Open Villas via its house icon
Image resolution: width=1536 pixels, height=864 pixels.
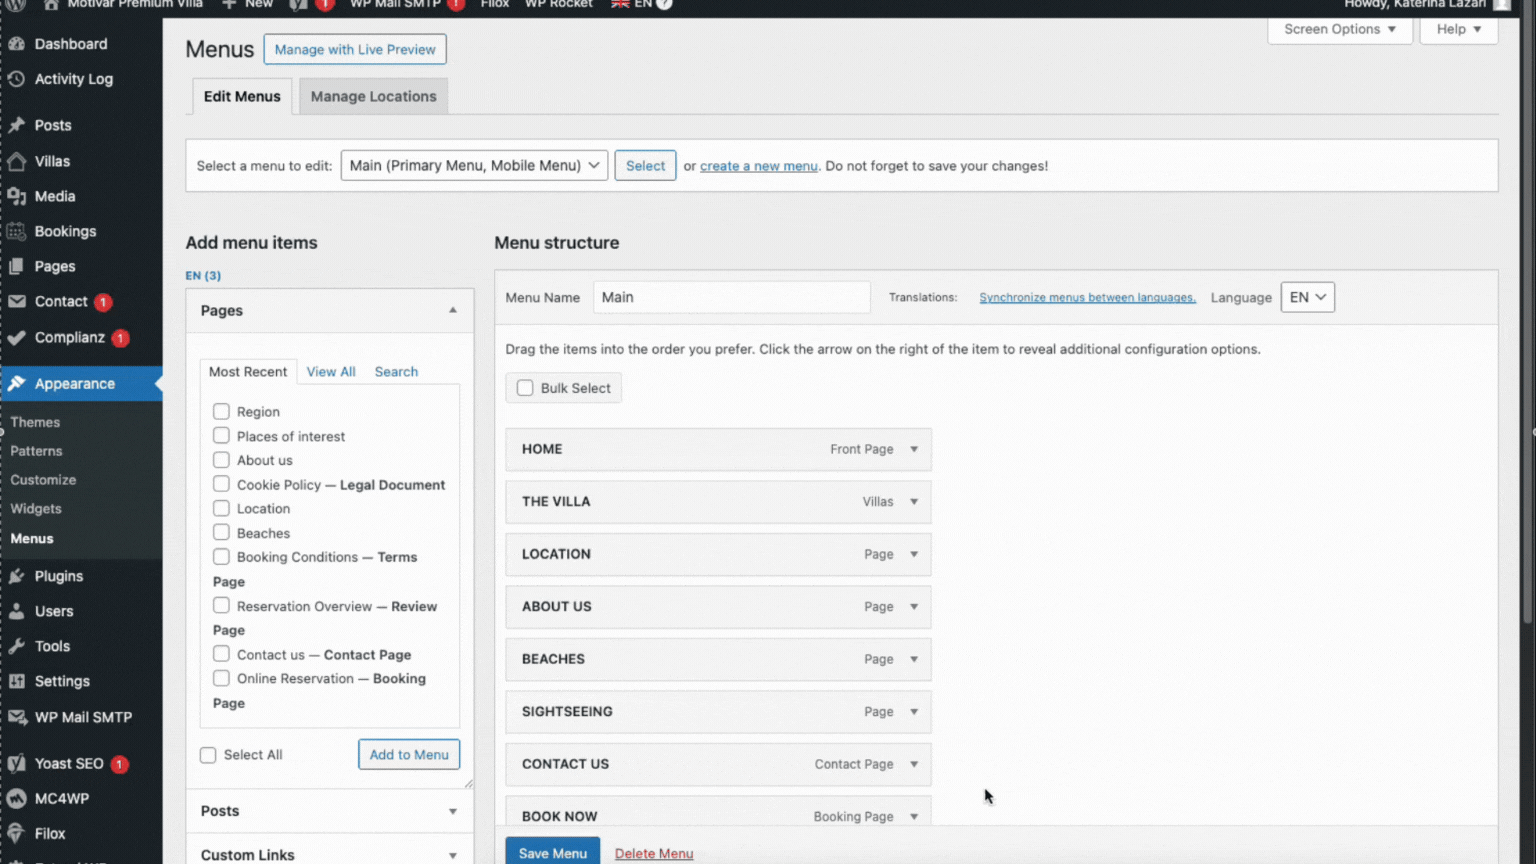[16, 161]
